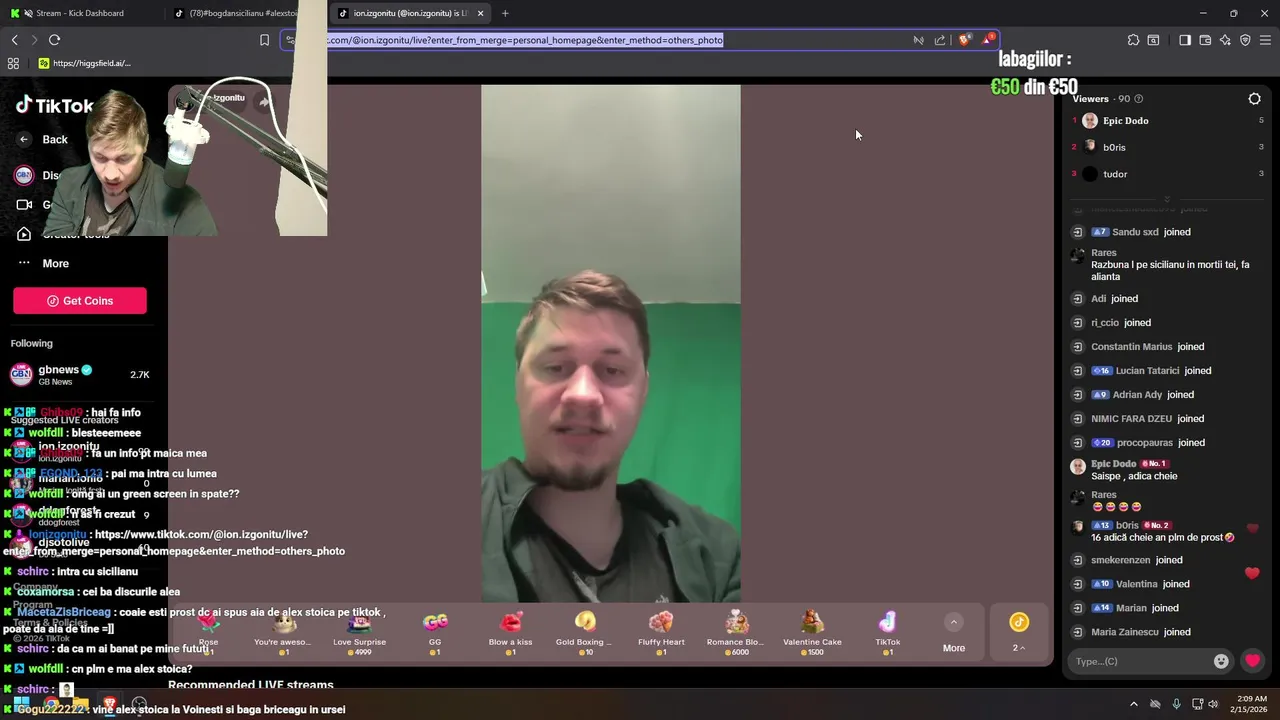This screenshot has width=1280, height=720.
Task: Click the live stream video
Action: [x=611, y=344]
